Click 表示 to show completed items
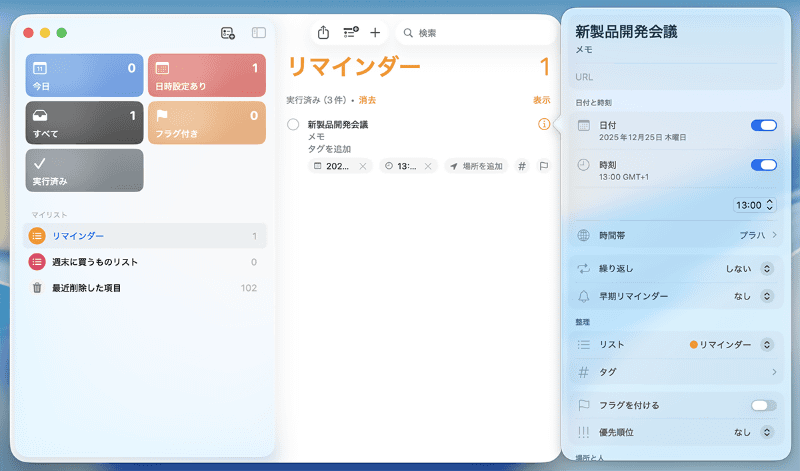The width and height of the screenshot is (800, 471). coord(542,100)
